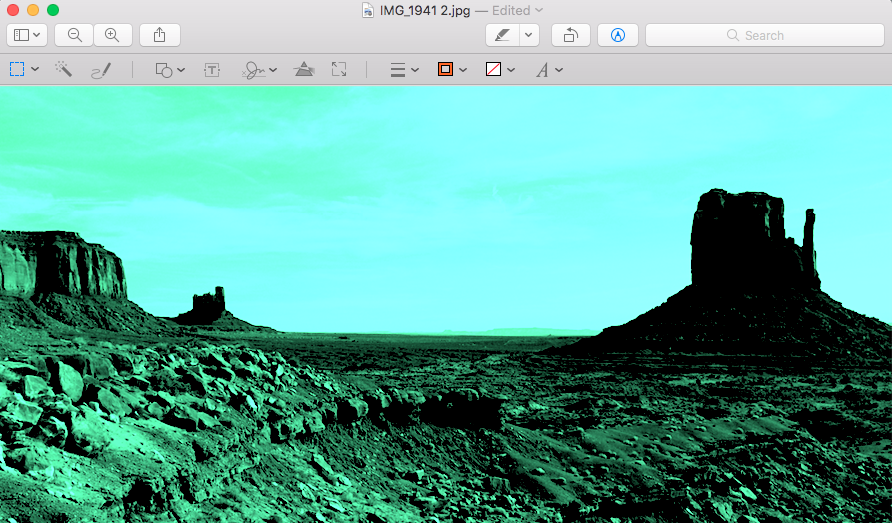
Task: Add a Text box
Action: coord(212,70)
